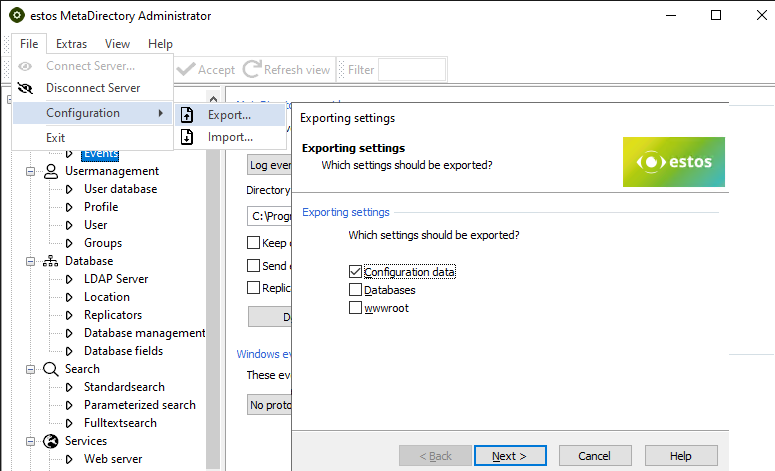Cancel the Exporting settings dialog
775x471 pixels.
point(594,456)
